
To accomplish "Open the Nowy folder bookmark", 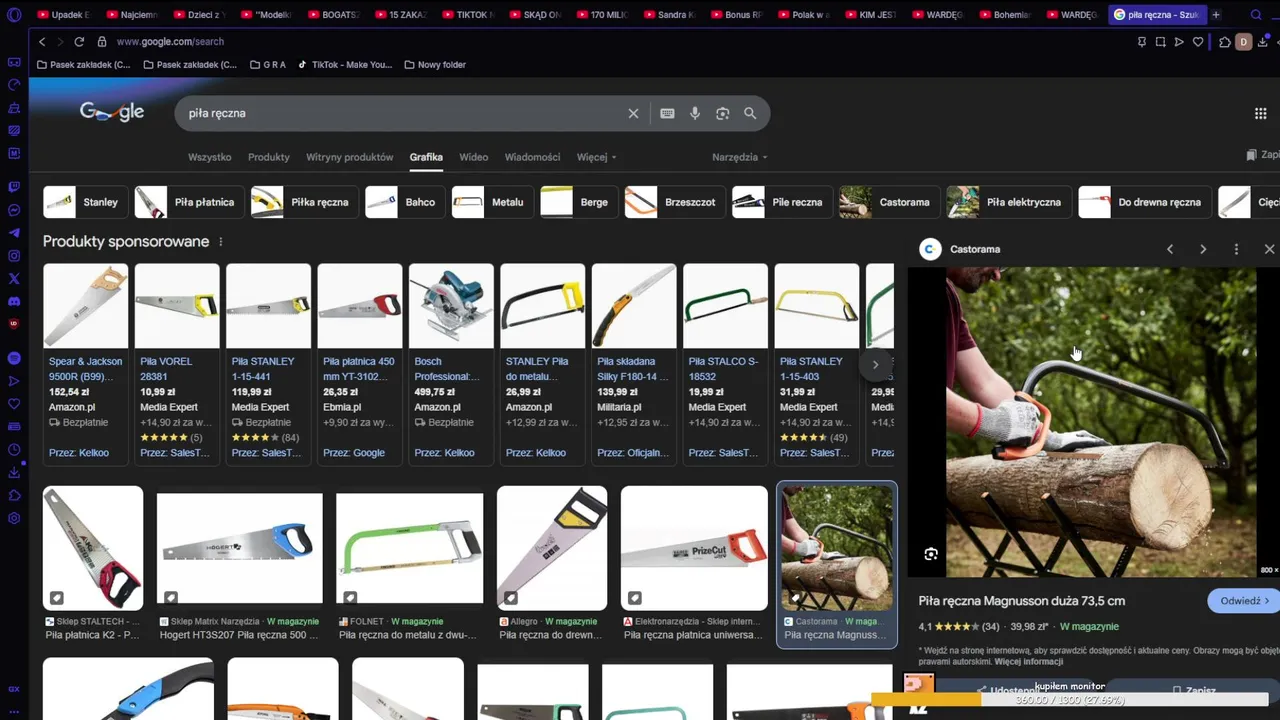I will 435,65.
